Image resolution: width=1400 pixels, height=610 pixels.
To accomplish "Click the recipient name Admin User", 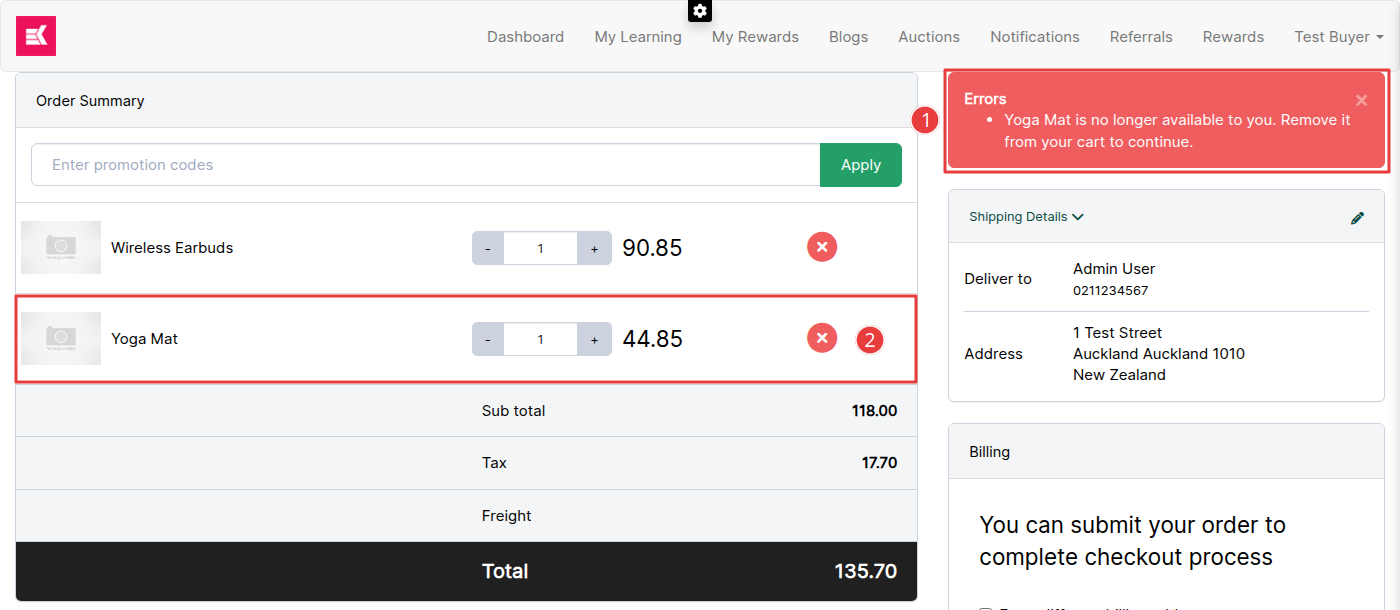I will click(1114, 269).
